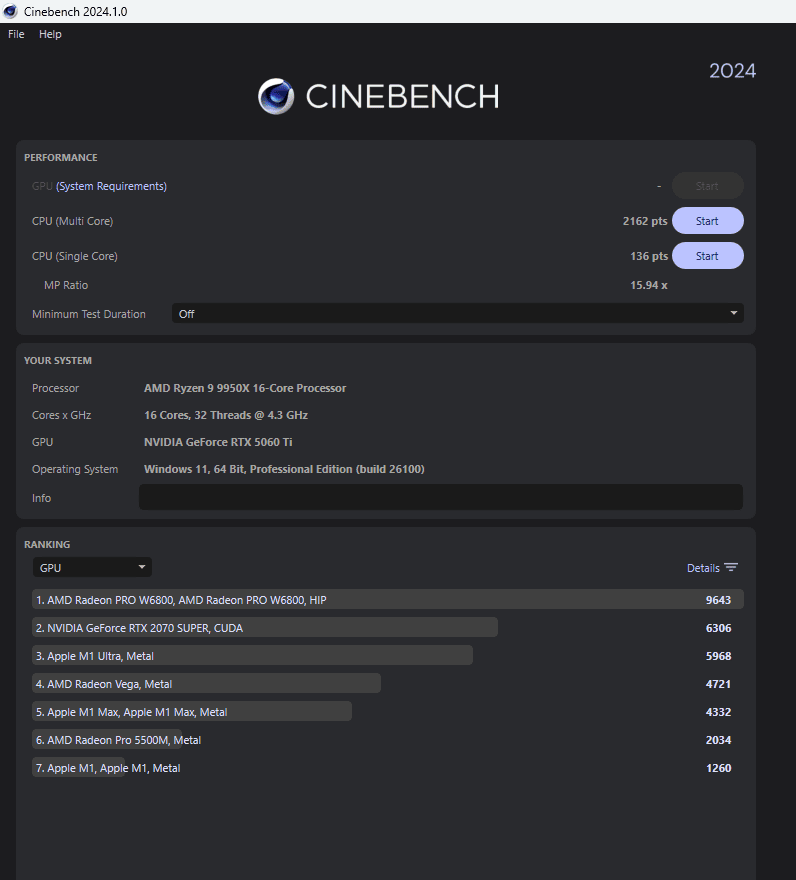The height and width of the screenshot is (880, 796).
Task: Click the Minimum Test Duration dropdown arrow
Action: click(x=733, y=313)
